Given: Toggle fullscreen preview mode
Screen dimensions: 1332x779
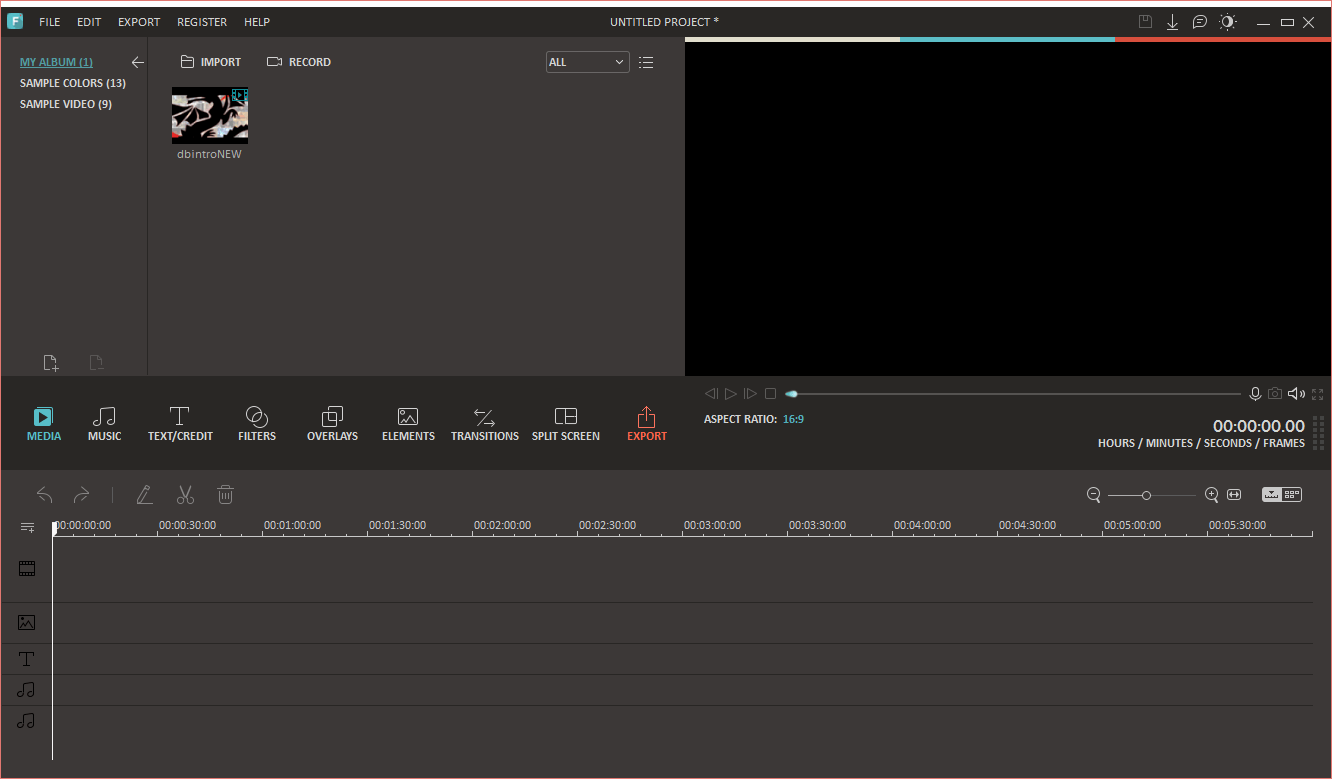Looking at the screenshot, I should click(x=1317, y=394).
